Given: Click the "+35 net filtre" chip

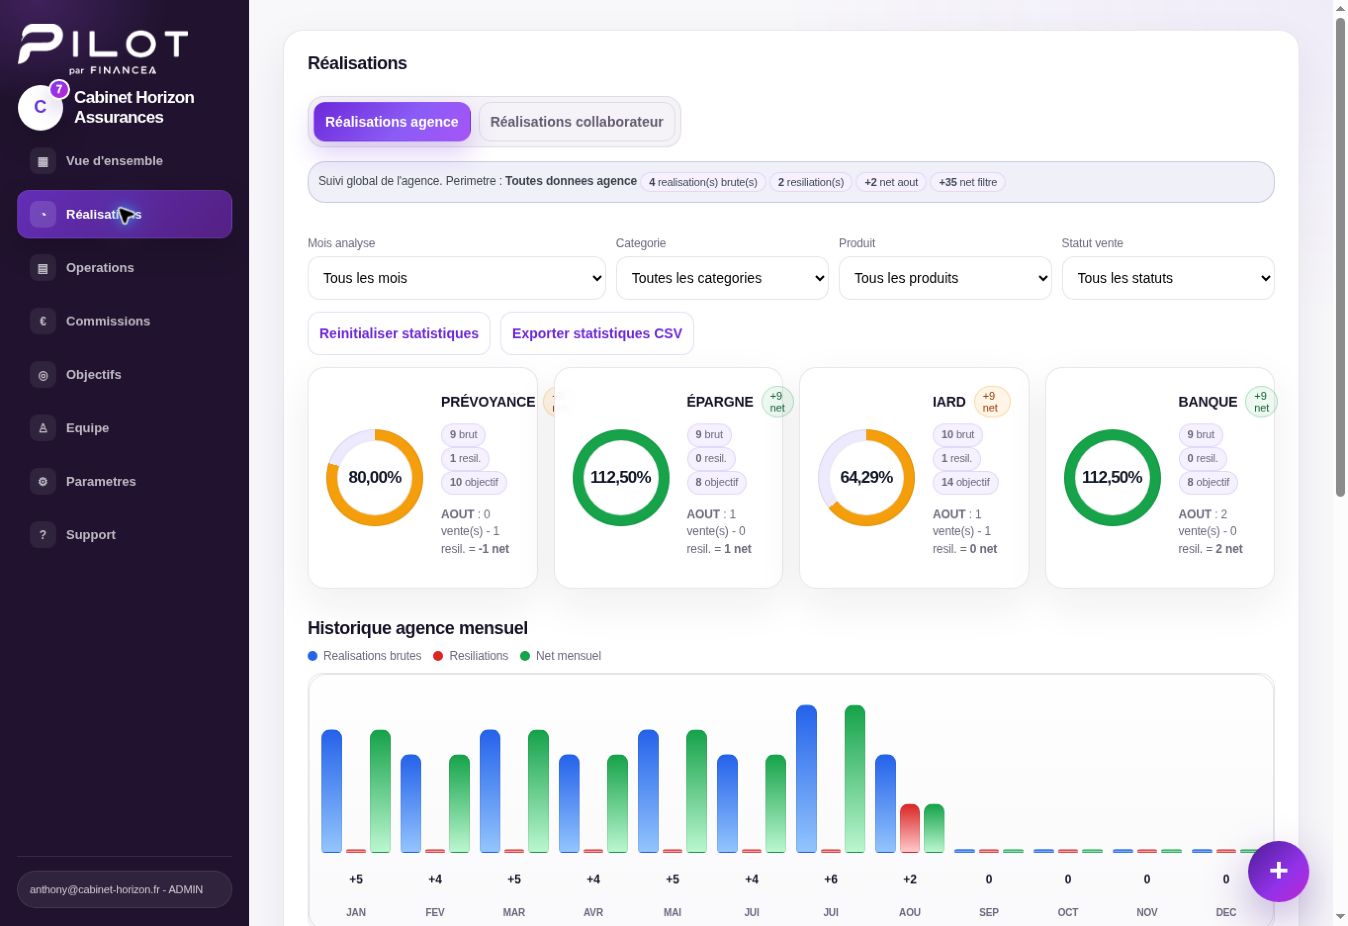Looking at the screenshot, I should [x=968, y=182].
